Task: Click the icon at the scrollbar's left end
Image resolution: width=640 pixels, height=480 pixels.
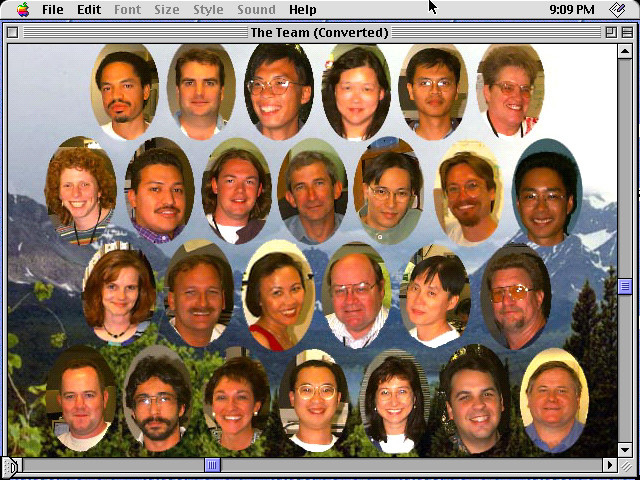Action: click(12, 465)
